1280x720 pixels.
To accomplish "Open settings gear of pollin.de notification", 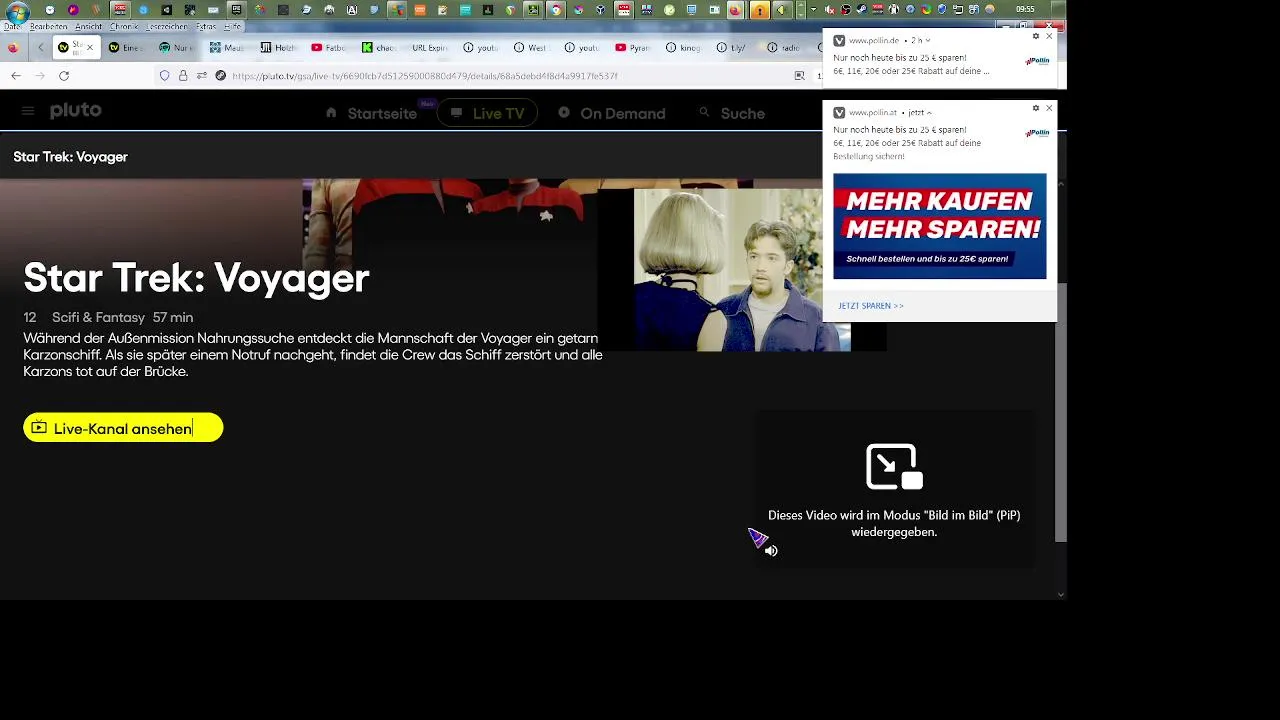I will [x=1036, y=36].
